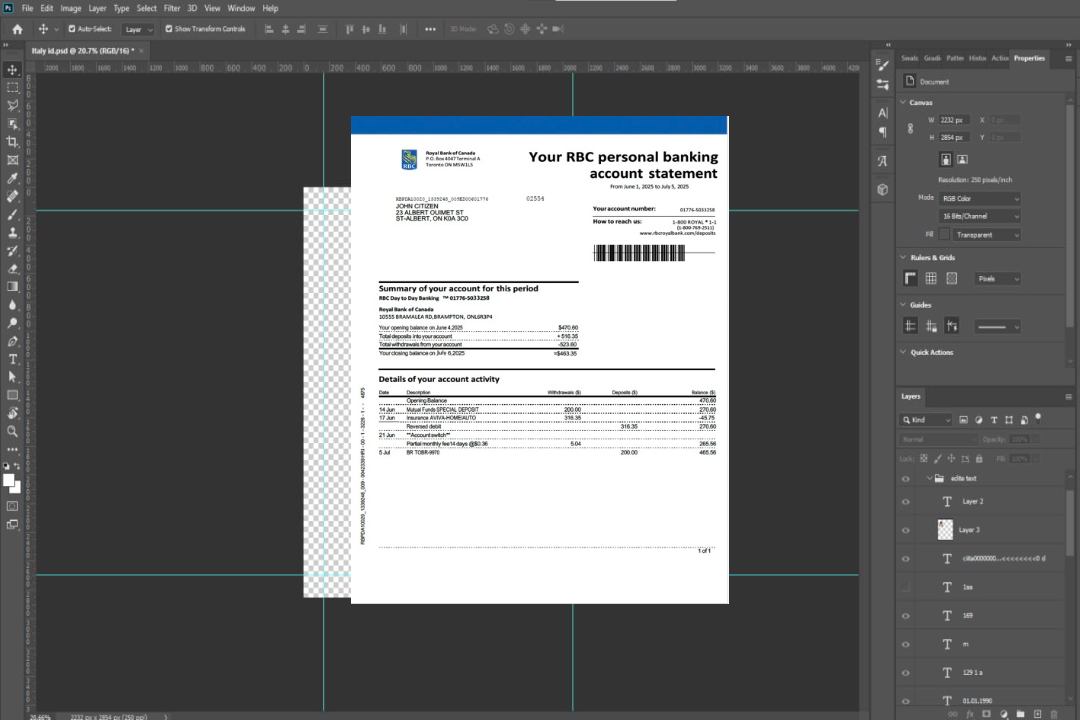Toggle the grid icon in Rulers & Grids
The height and width of the screenshot is (720, 1080).
point(931,278)
